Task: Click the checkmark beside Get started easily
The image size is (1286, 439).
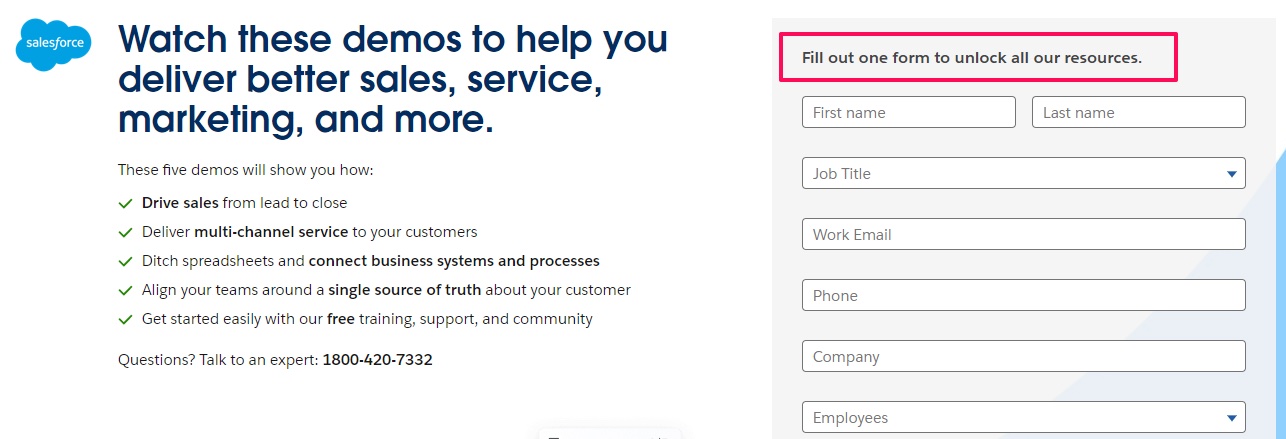Action: [x=125, y=319]
